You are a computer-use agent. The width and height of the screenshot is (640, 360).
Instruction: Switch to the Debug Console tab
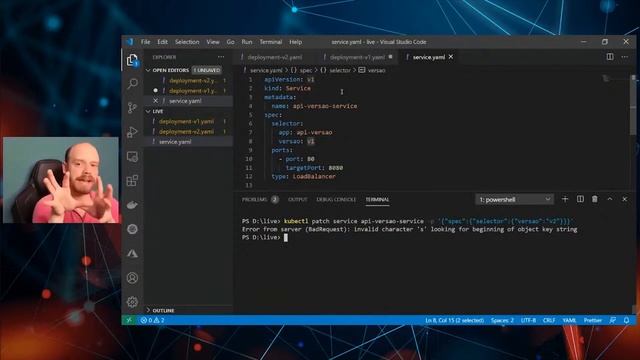(x=336, y=199)
